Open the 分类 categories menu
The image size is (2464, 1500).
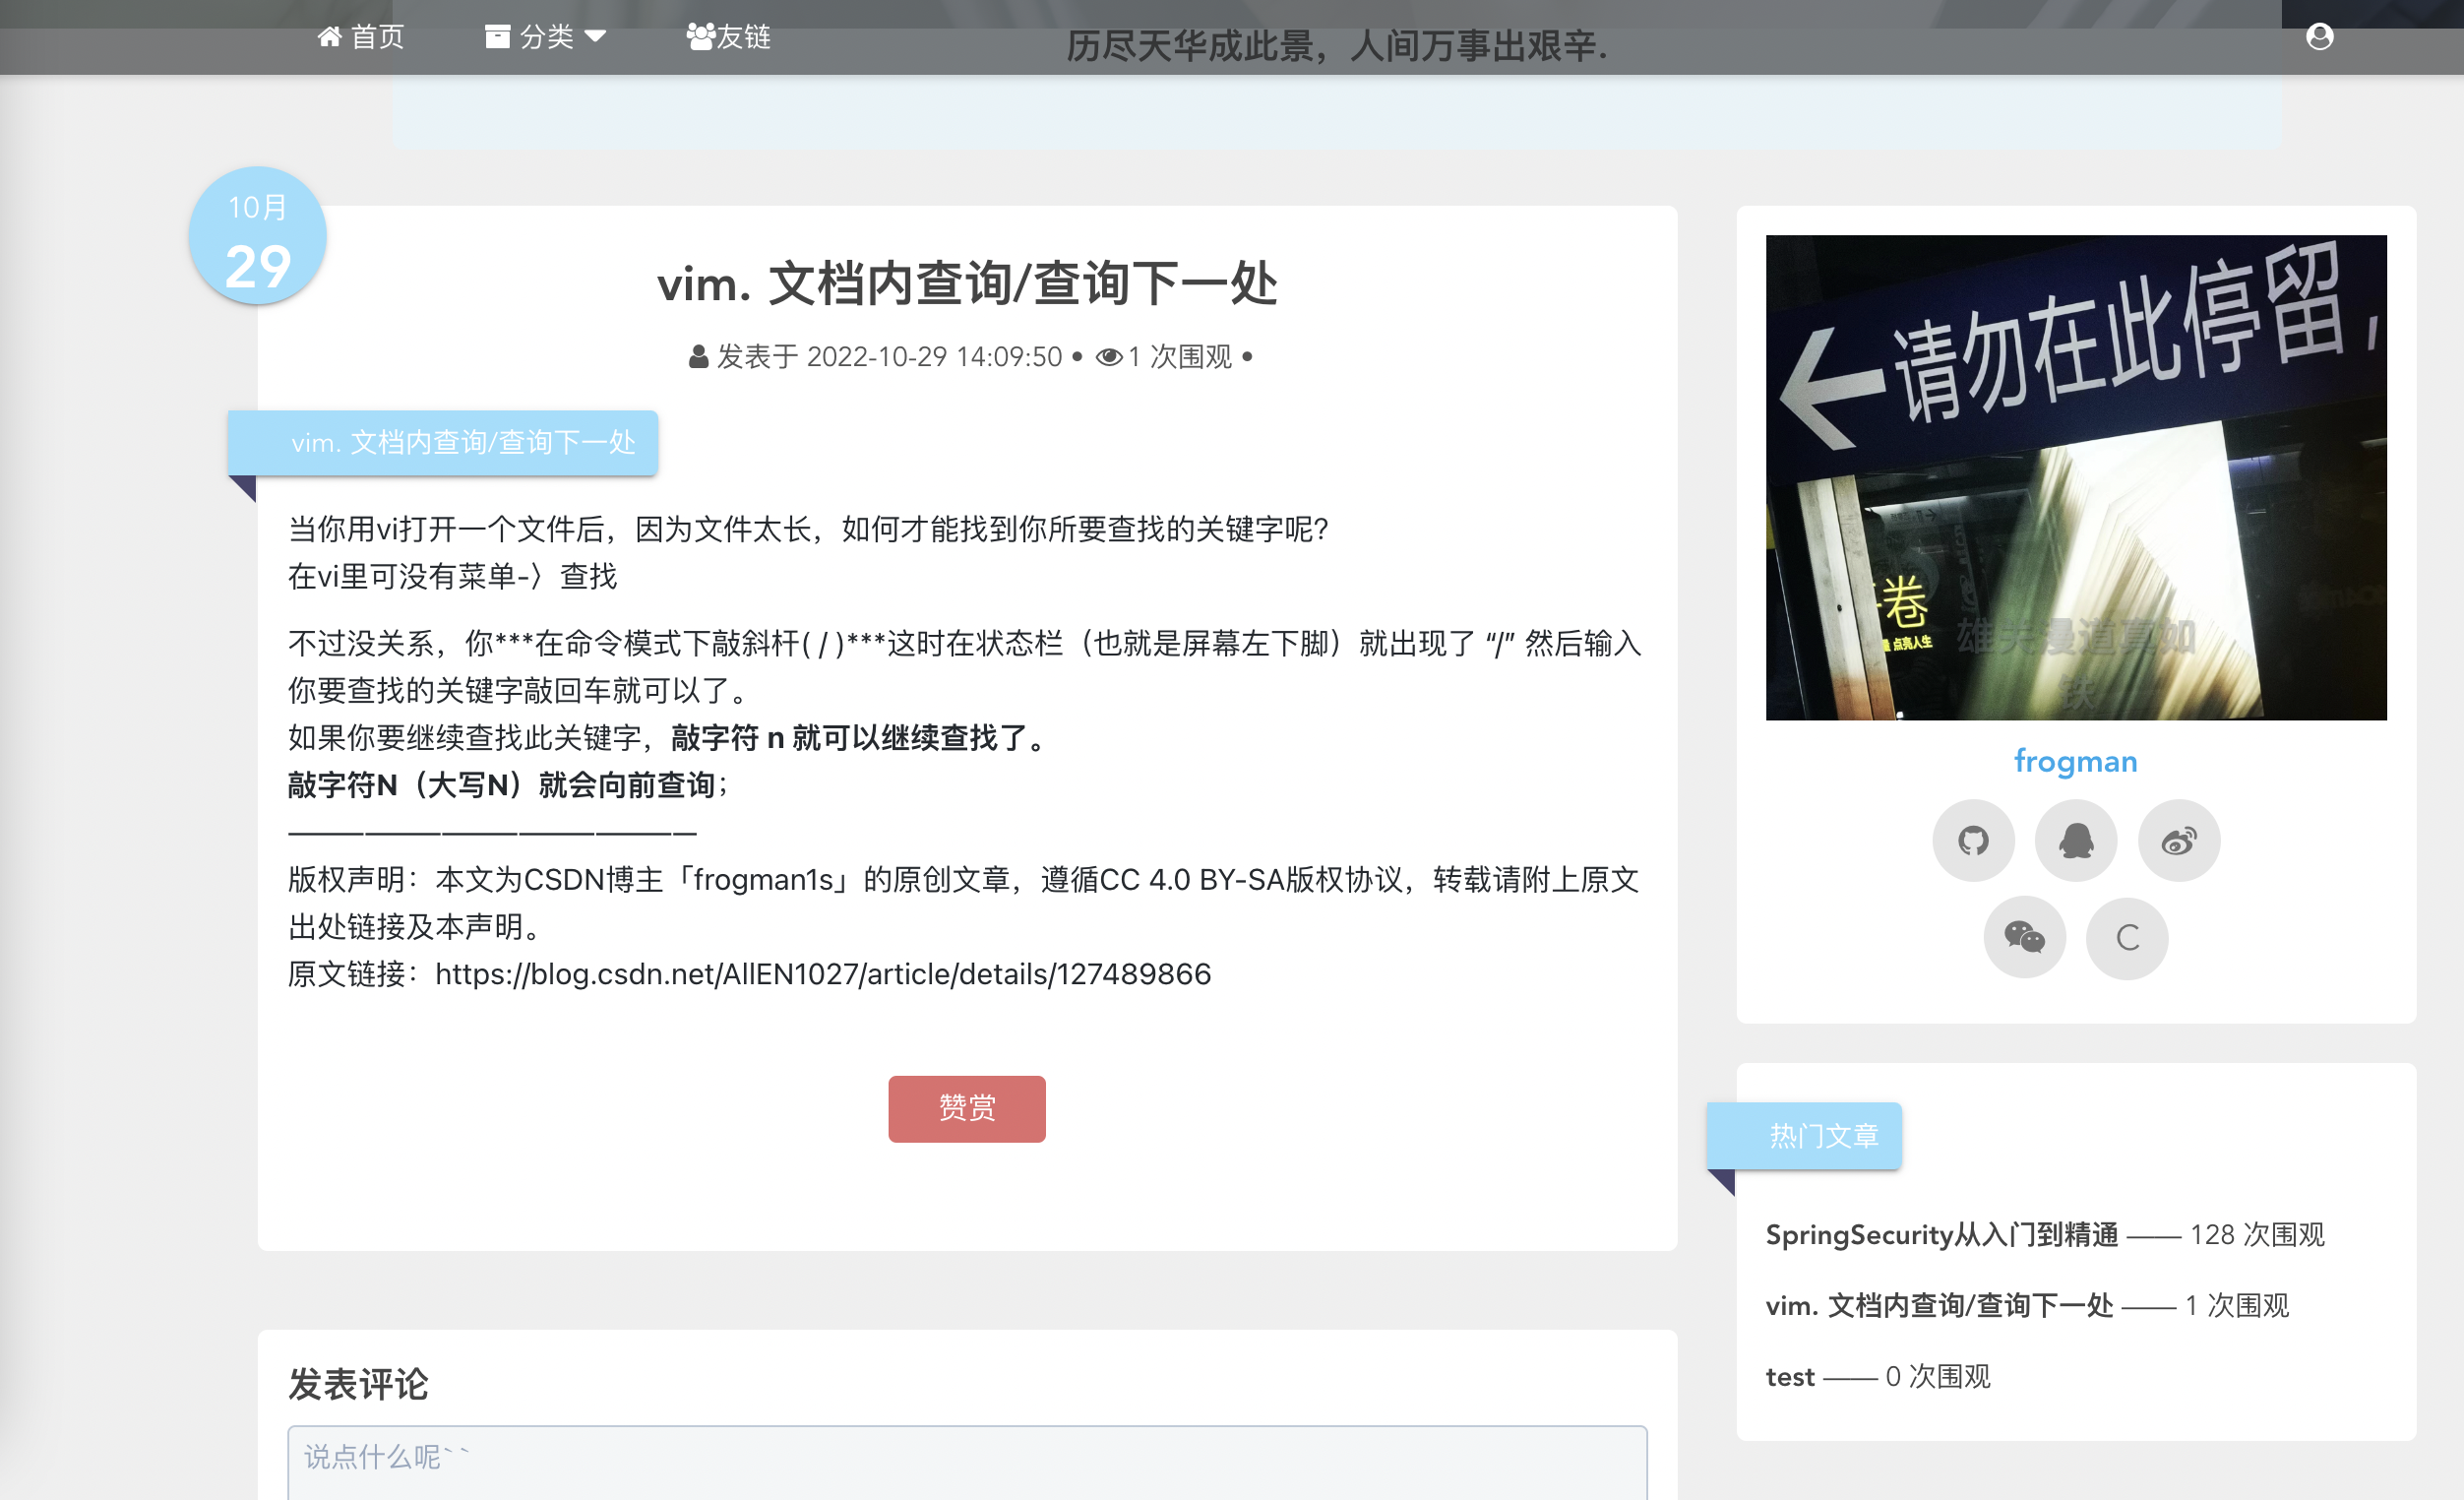pos(545,37)
